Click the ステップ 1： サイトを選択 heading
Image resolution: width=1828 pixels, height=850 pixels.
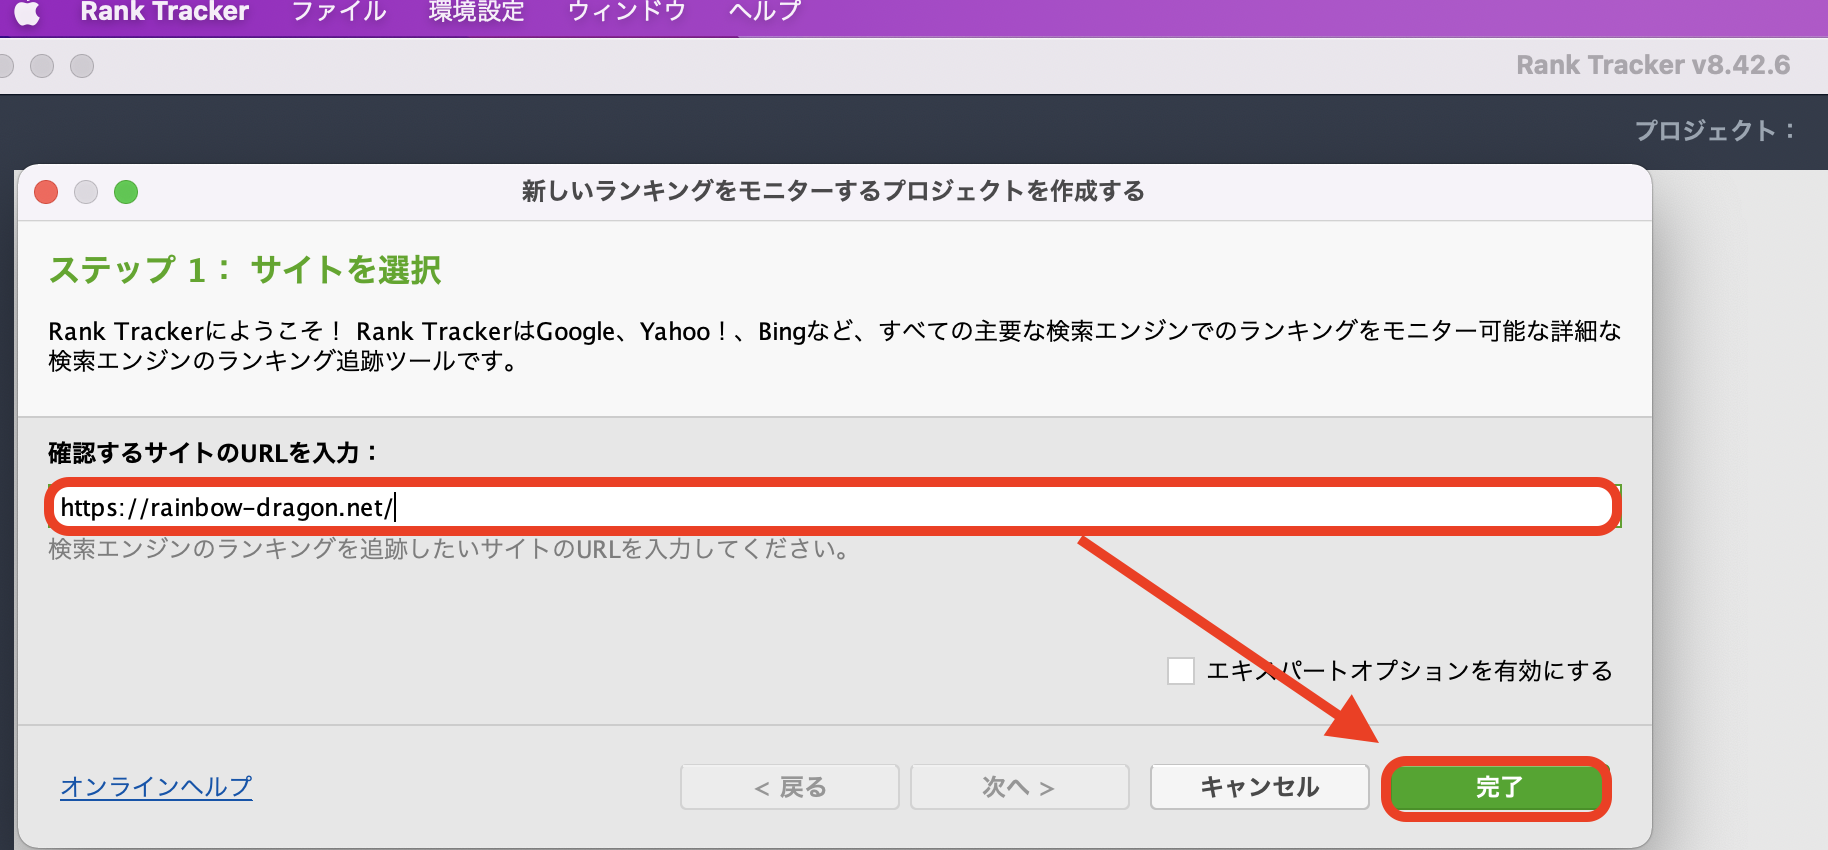245,270
